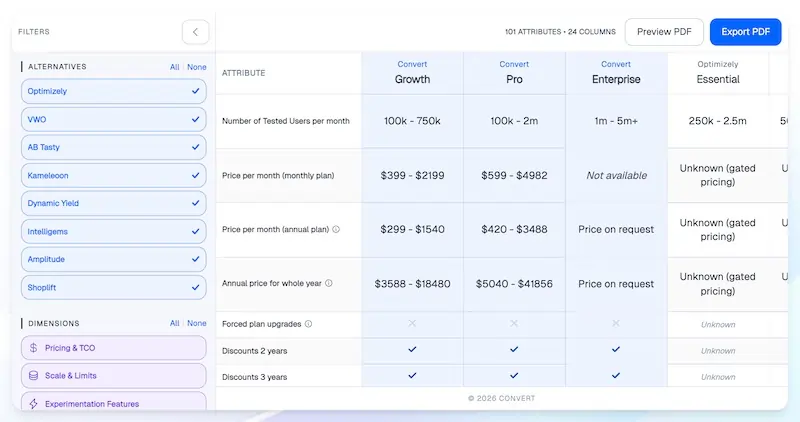
Task: Click the Price per month (monthly plan) label
Action: point(278,176)
